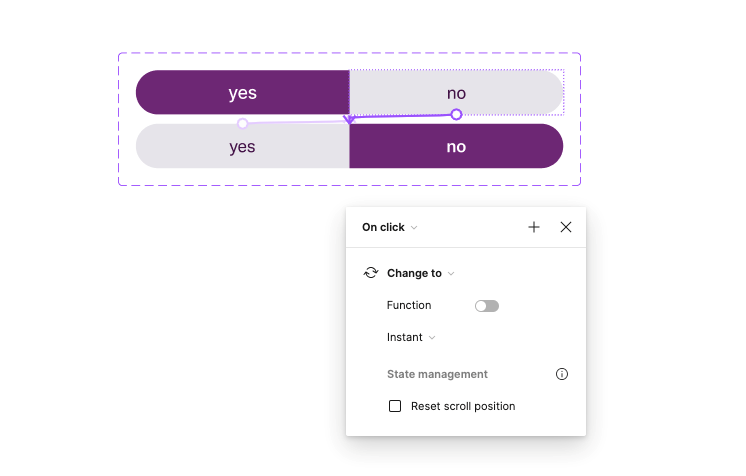The width and height of the screenshot is (746, 476).
Task: Expand the Change to action dropdown
Action: point(420,273)
